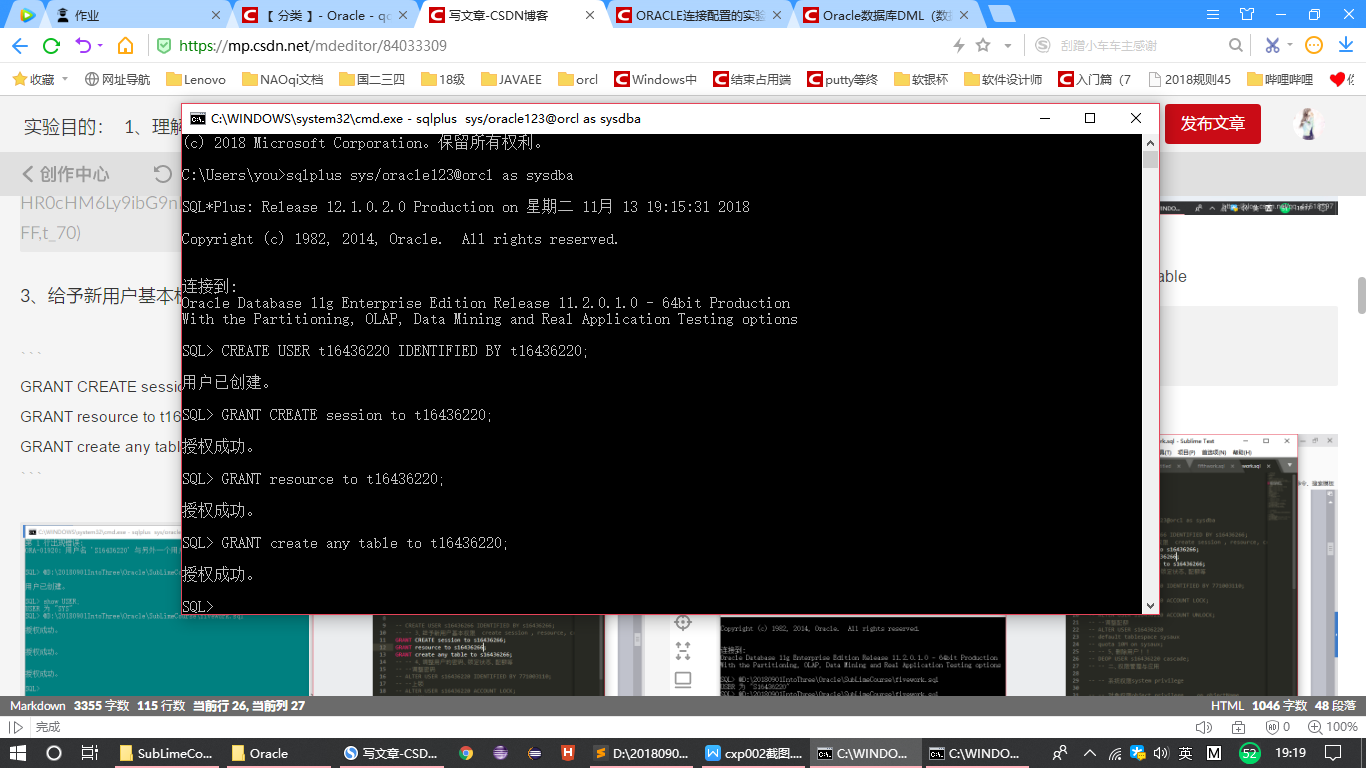This screenshot has width=1366, height=768.
Task: Open the 2018规则45 bookmark
Action: pos(1189,79)
